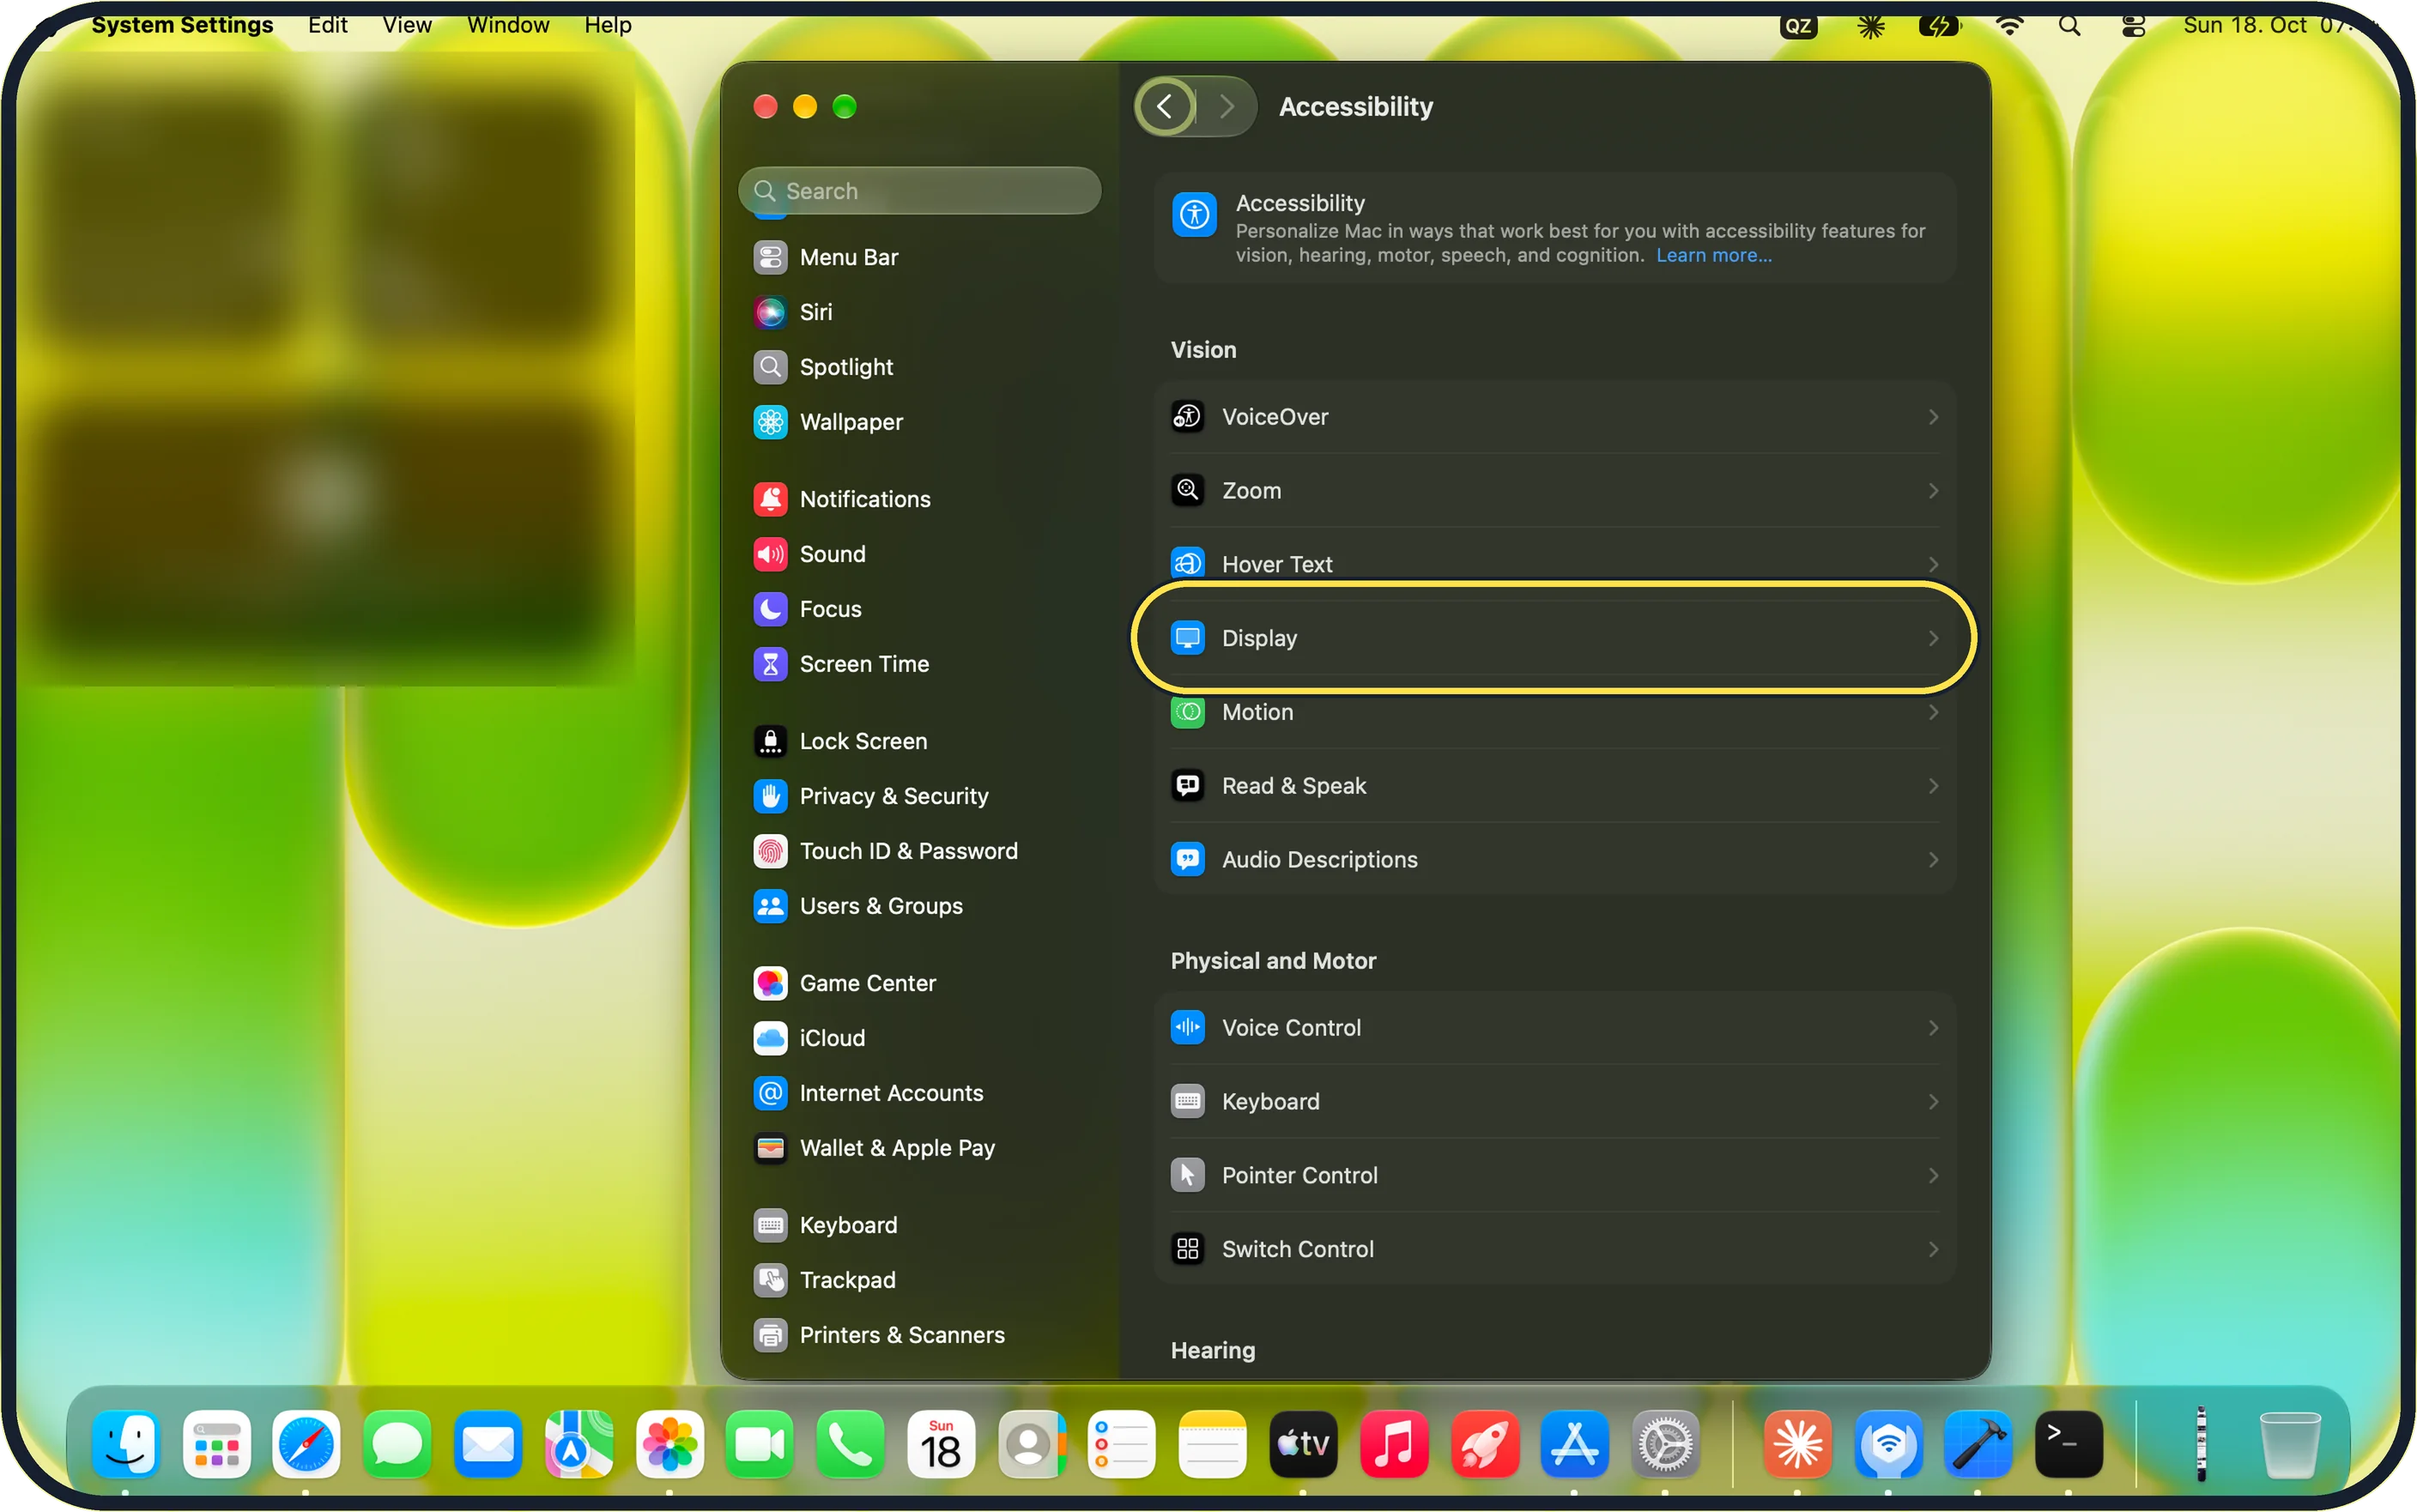
Task: Launch Terminal from the Dock
Action: pos(2068,1444)
